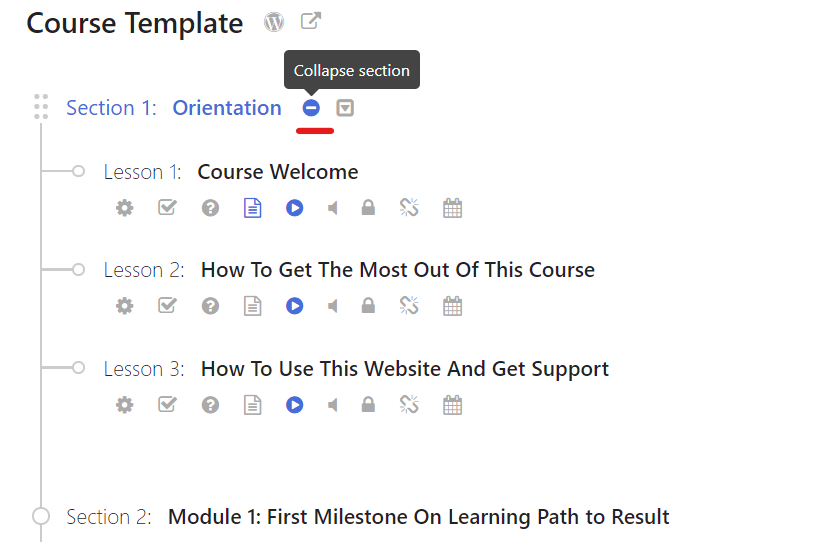
Task: Open the settings gear for Lesson 3
Action: 124,405
